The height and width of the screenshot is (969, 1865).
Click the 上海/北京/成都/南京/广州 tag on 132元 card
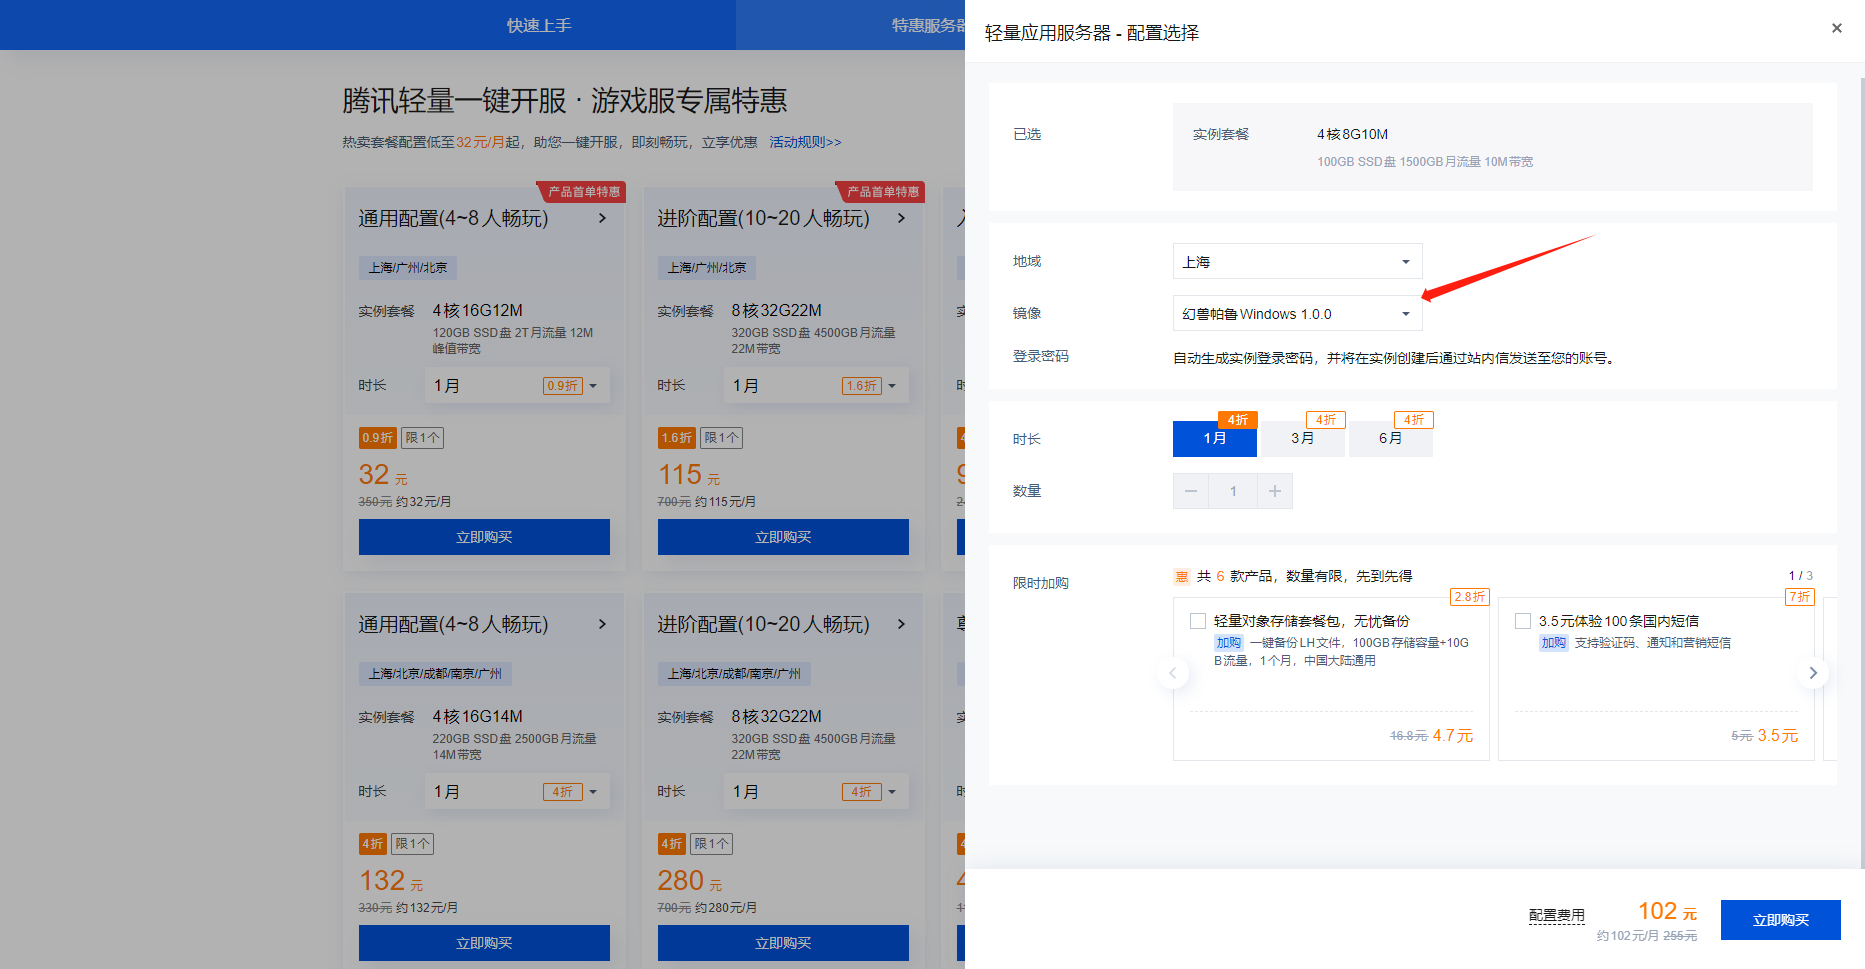(x=435, y=674)
